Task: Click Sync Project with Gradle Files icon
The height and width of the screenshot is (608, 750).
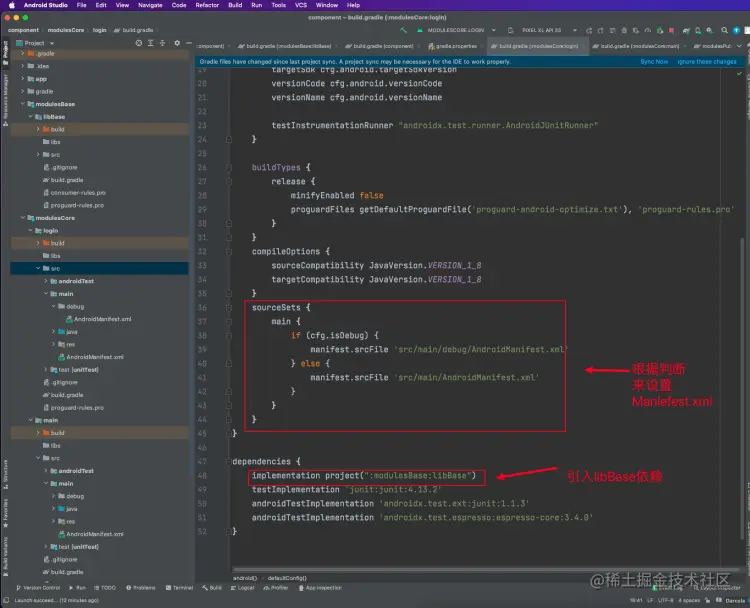Action: (x=686, y=30)
